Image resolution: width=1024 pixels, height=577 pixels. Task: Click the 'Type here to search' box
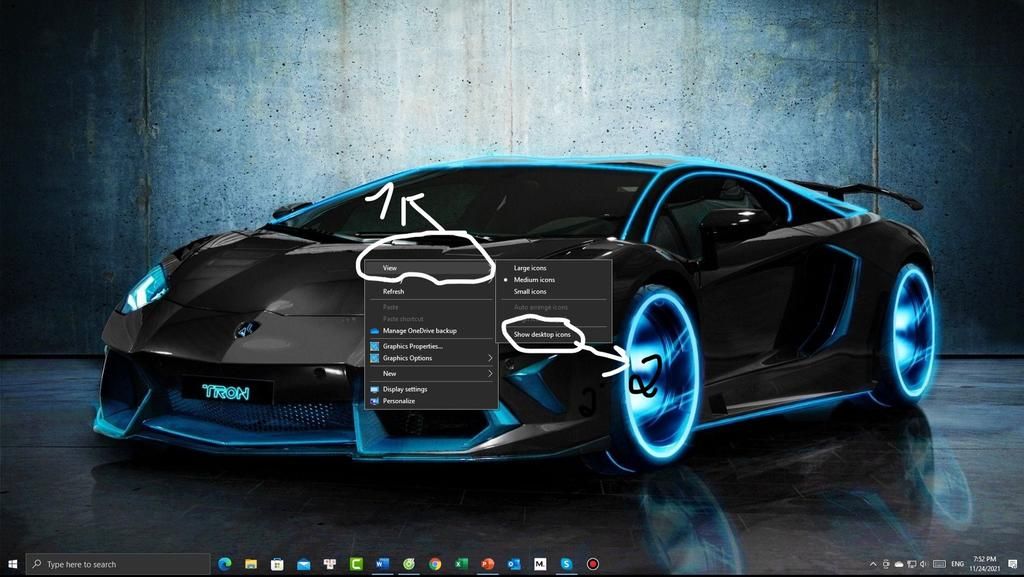click(118, 564)
